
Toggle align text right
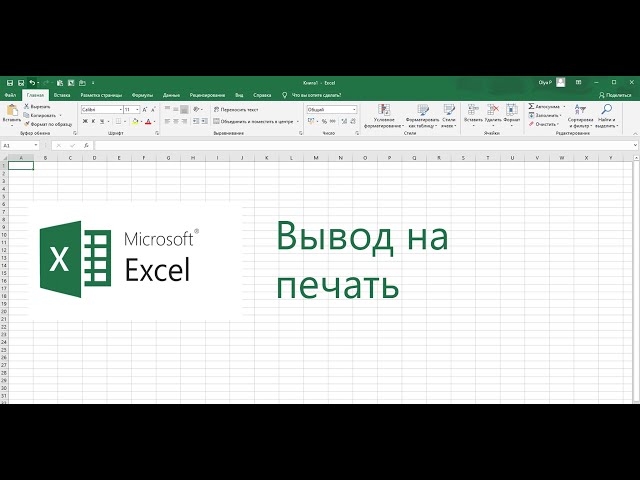pos(184,121)
